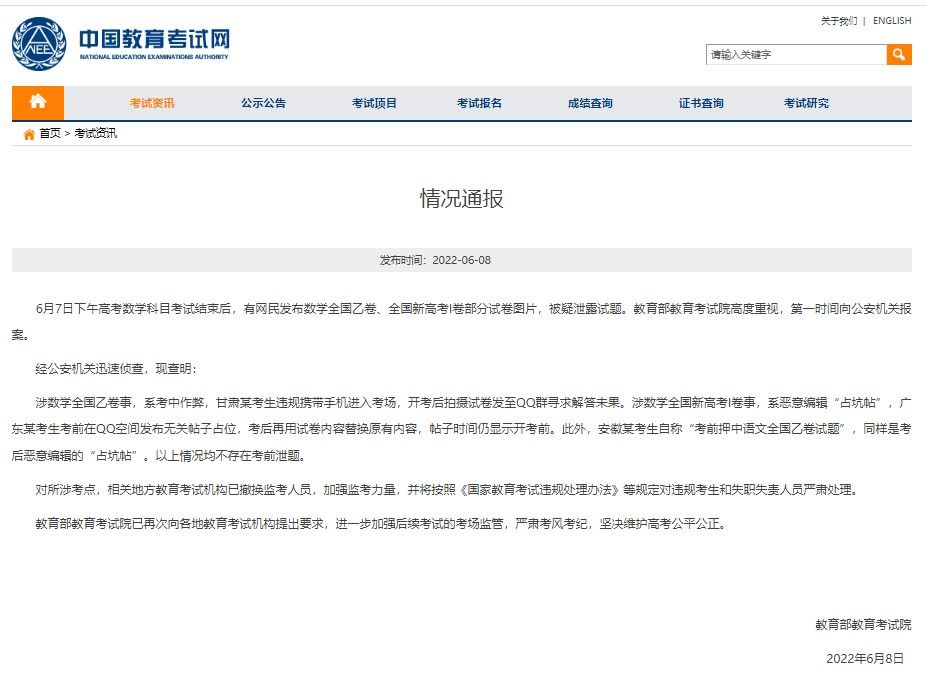Viewport: 927px width, 685px height.
Task: Open the 考试资讯 navigation tab
Action: [152, 103]
